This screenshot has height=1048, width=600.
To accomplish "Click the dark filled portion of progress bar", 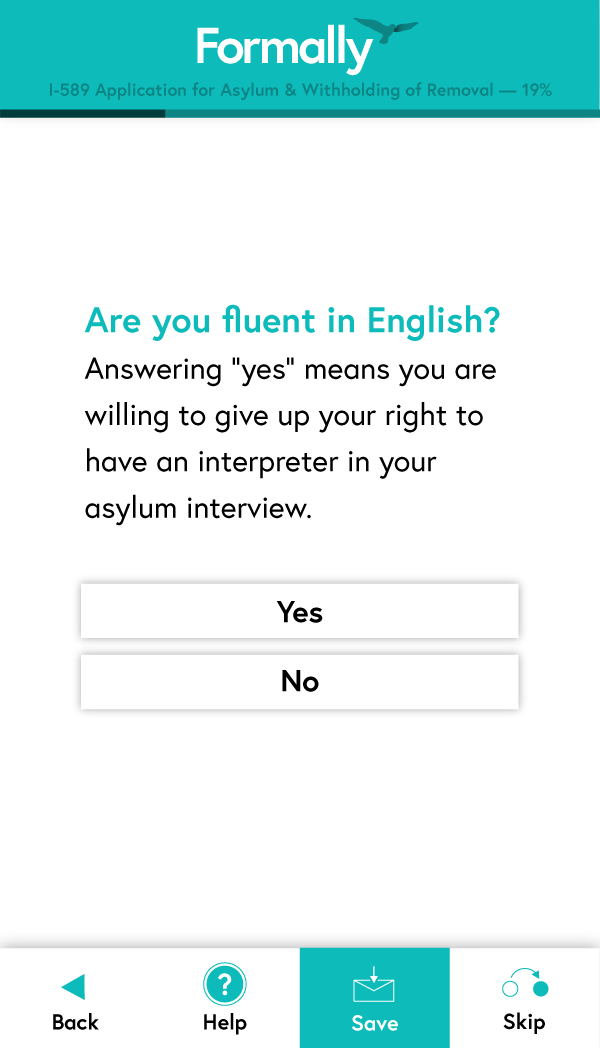I will (x=82, y=114).
